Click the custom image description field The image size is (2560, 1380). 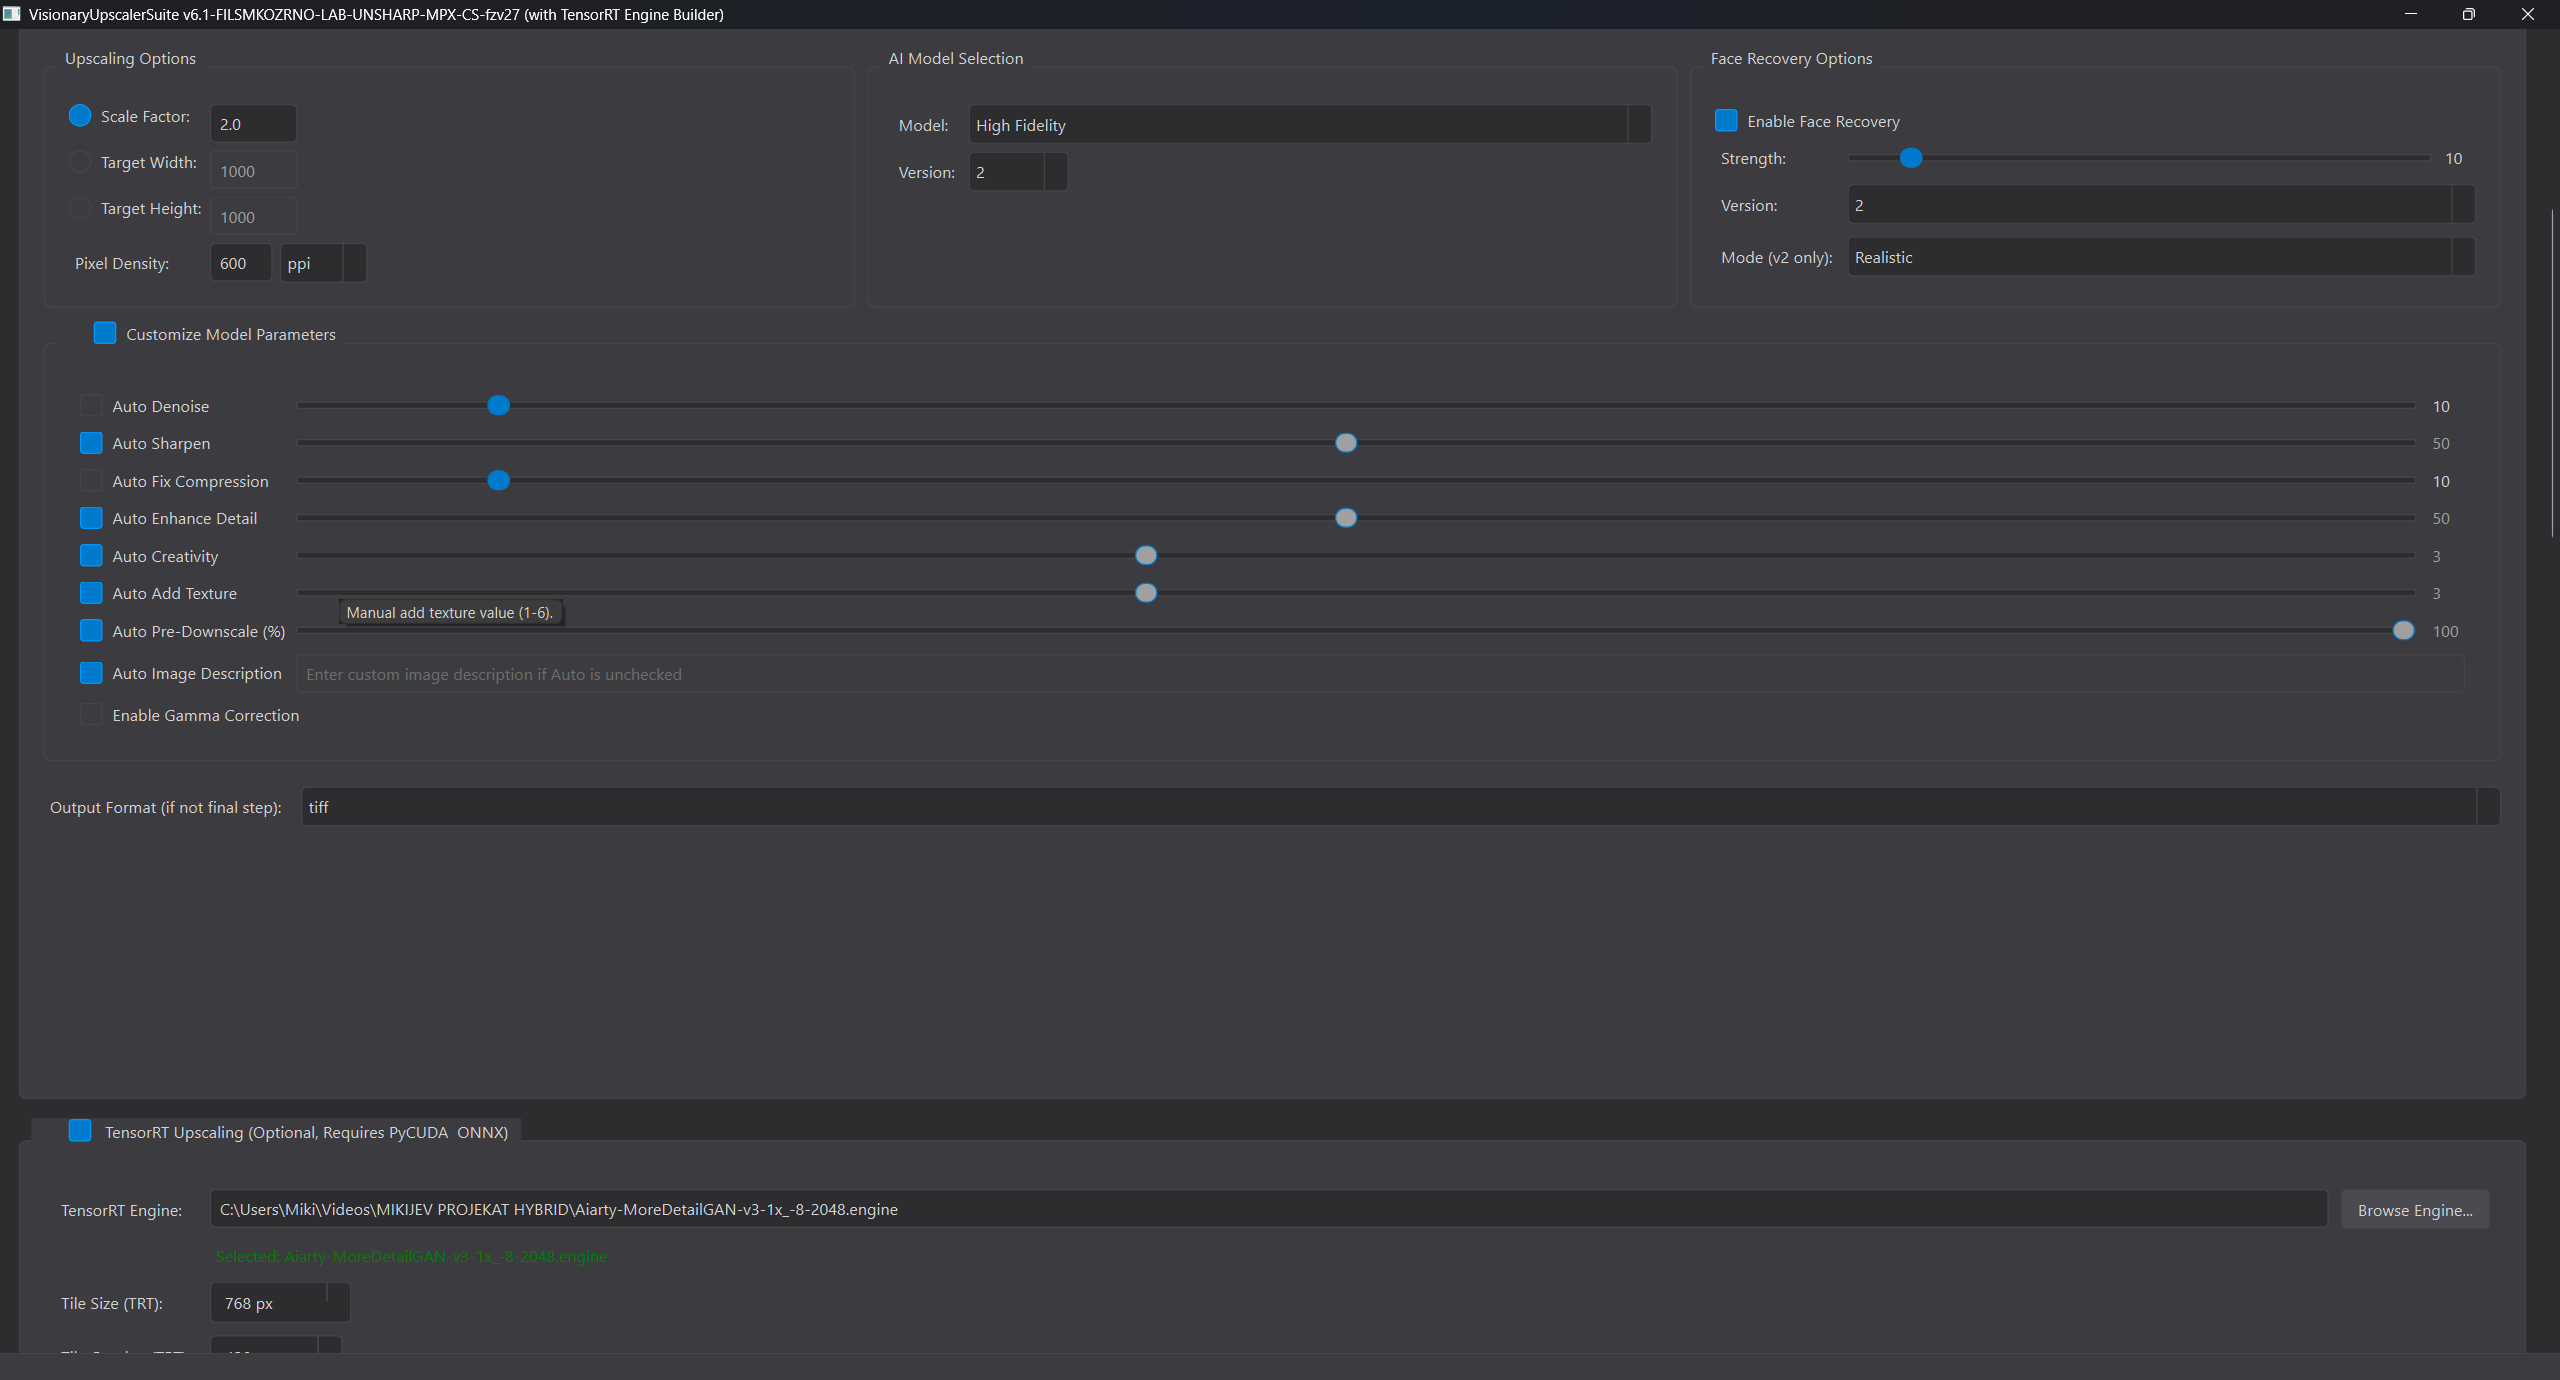(x=1380, y=674)
